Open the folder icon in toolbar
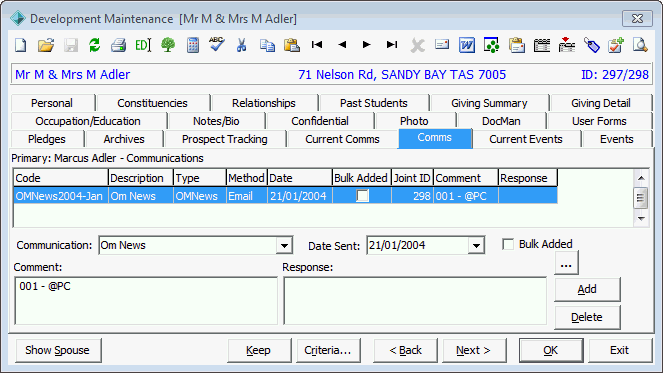Viewport: 663px width, 373px height. click(x=46, y=45)
